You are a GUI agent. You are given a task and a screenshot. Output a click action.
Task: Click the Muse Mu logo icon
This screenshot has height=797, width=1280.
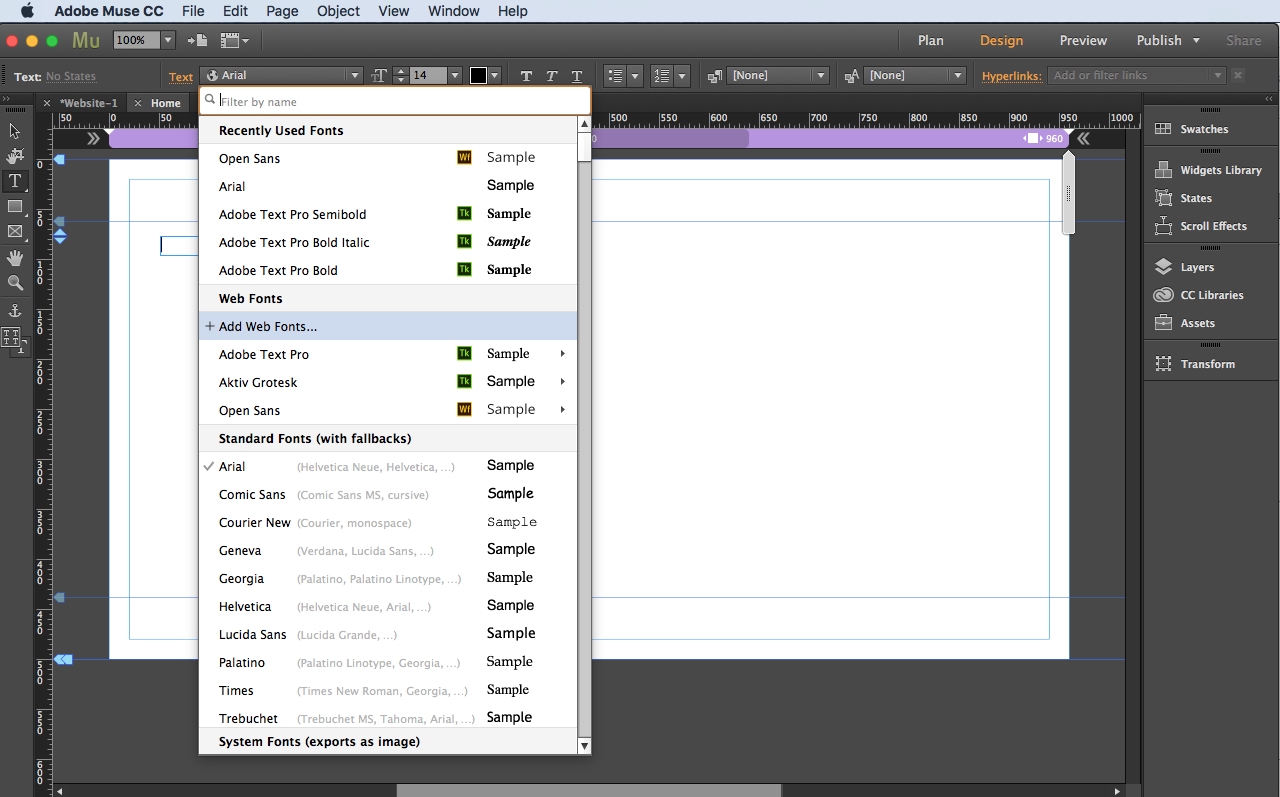pyautogui.click(x=87, y=41)
